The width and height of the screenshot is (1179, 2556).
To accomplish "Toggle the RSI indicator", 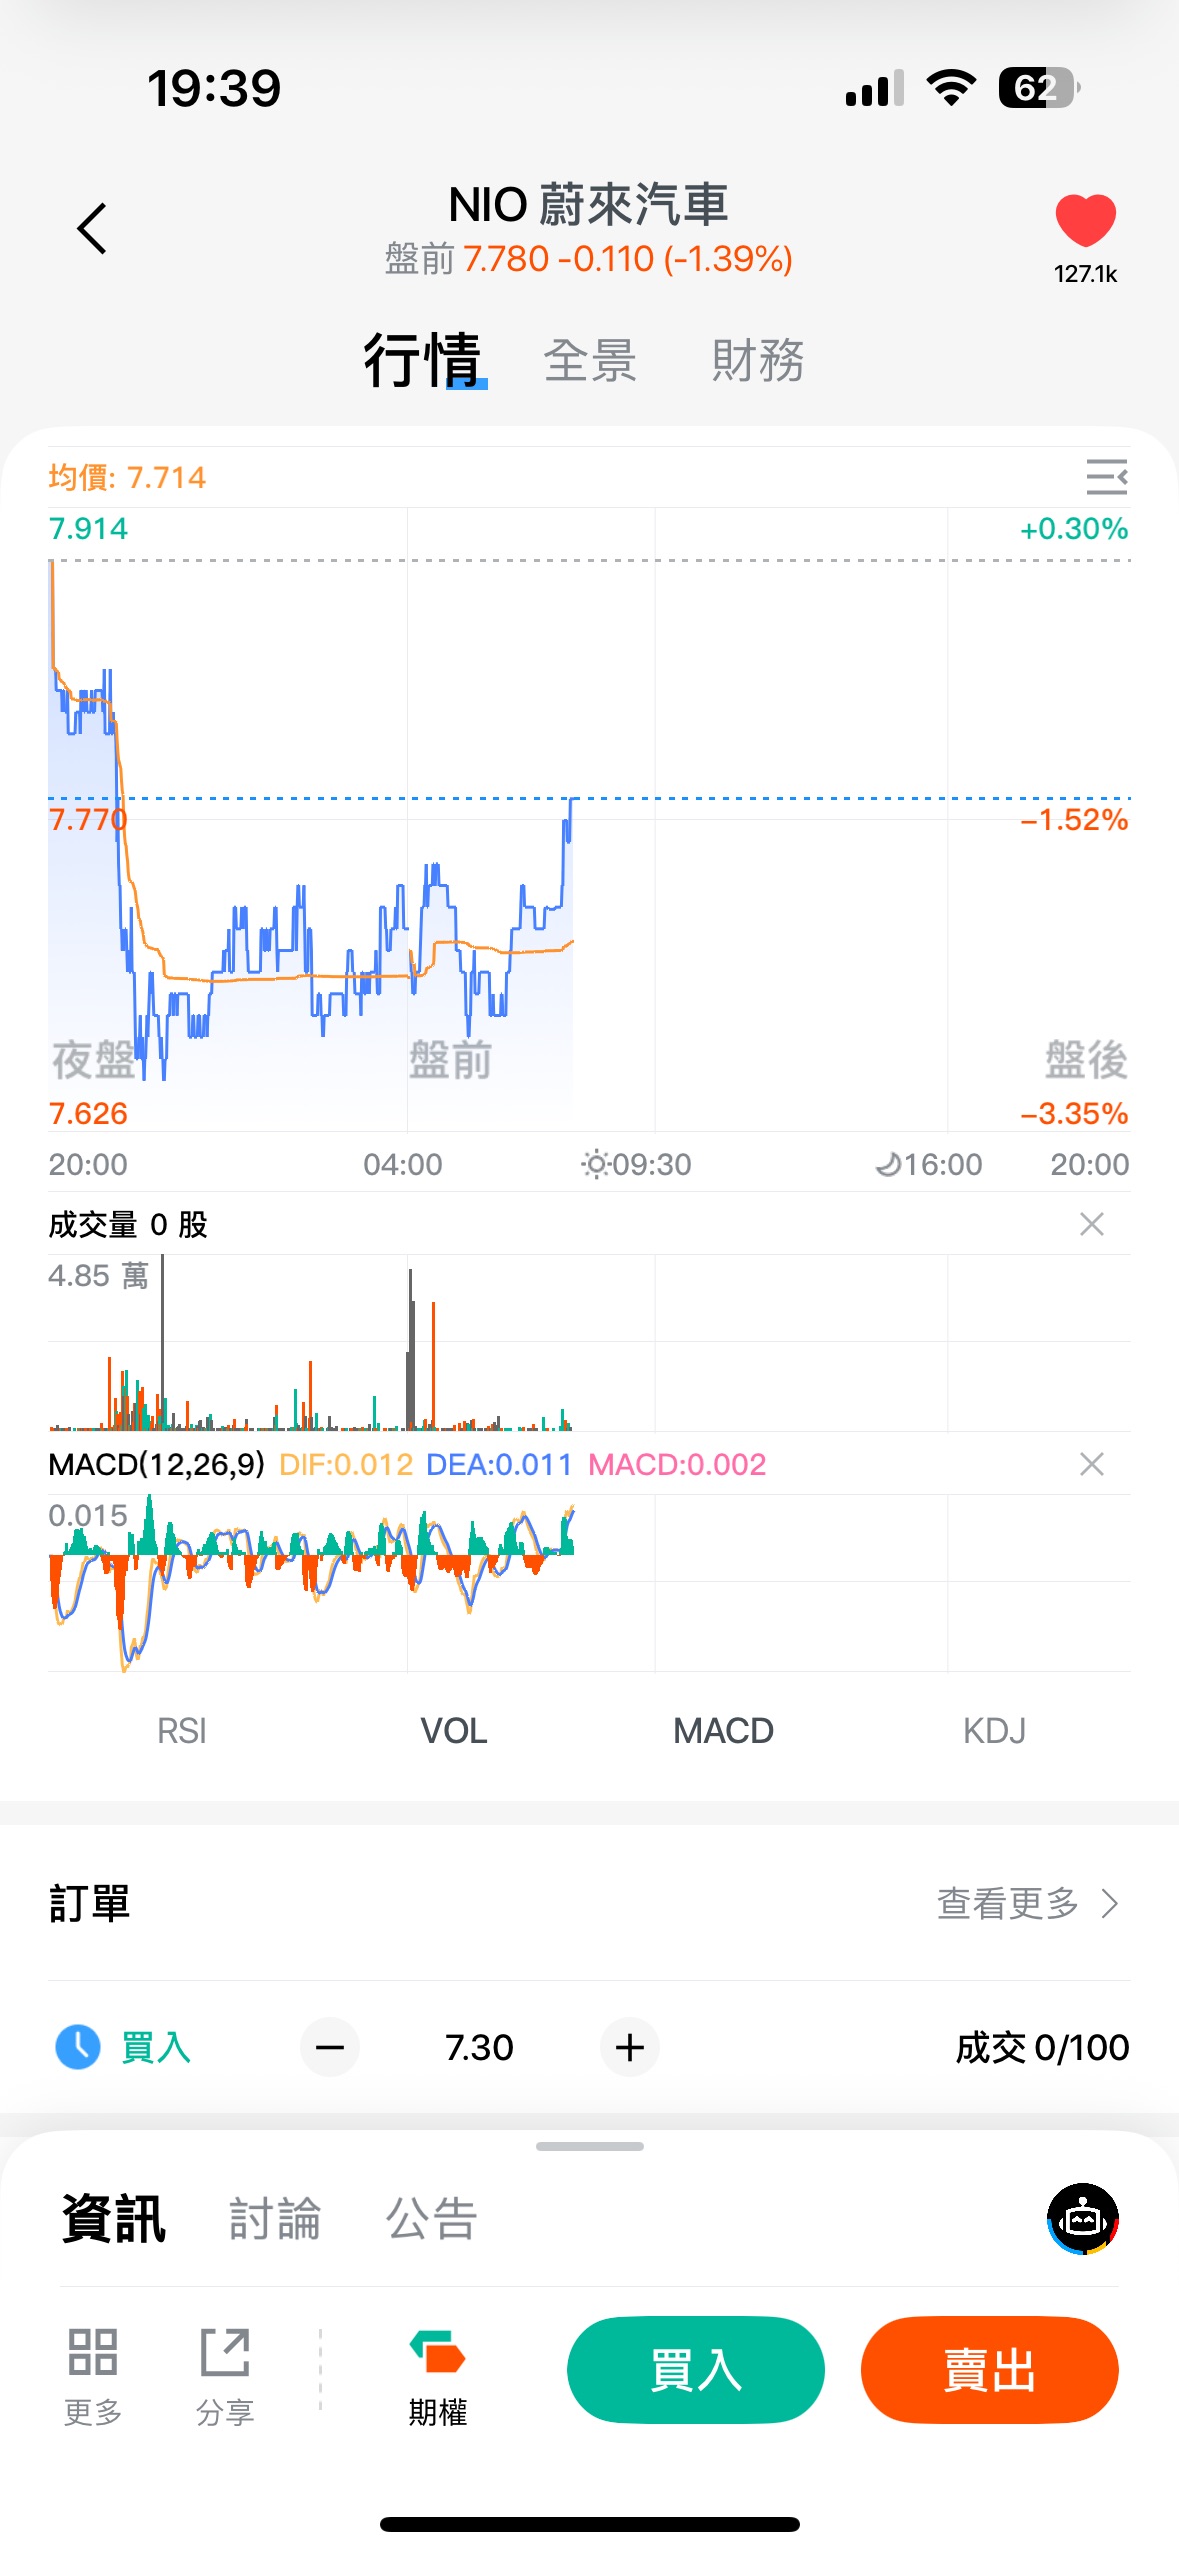I will click(x=182, y=1730).
